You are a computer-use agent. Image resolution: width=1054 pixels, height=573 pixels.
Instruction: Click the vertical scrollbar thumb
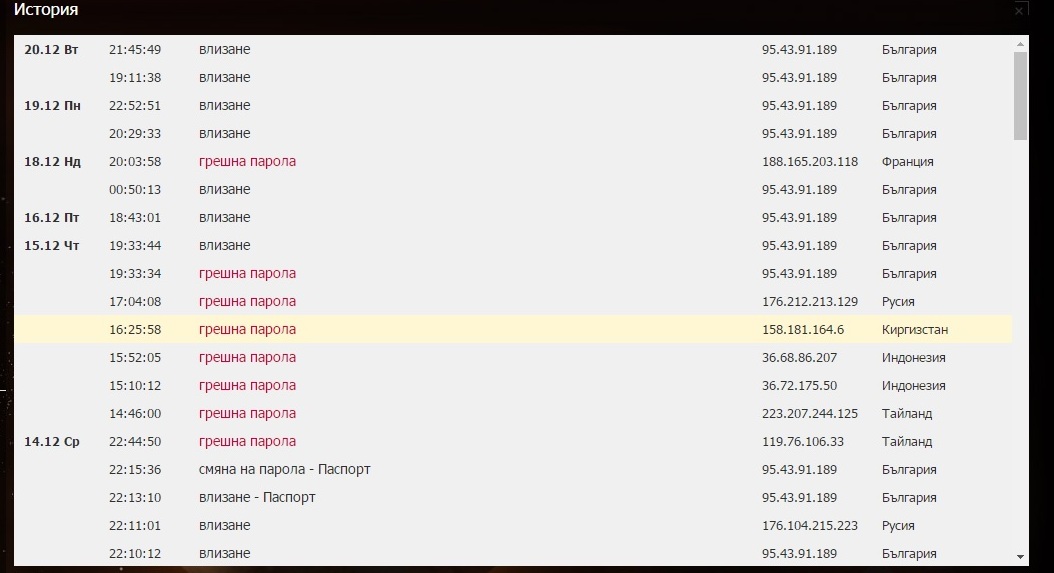point(1020,96)
